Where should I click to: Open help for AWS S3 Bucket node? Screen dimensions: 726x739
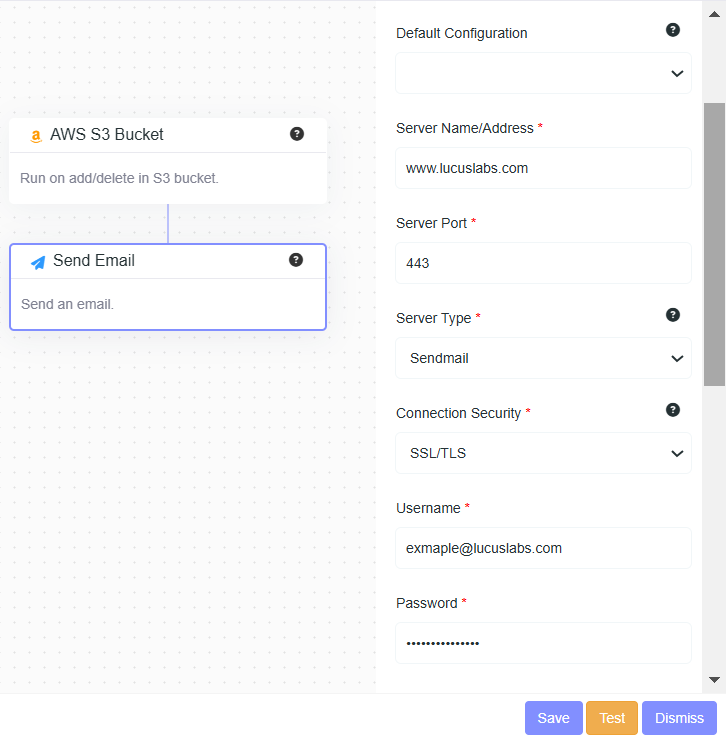(297, 134)
